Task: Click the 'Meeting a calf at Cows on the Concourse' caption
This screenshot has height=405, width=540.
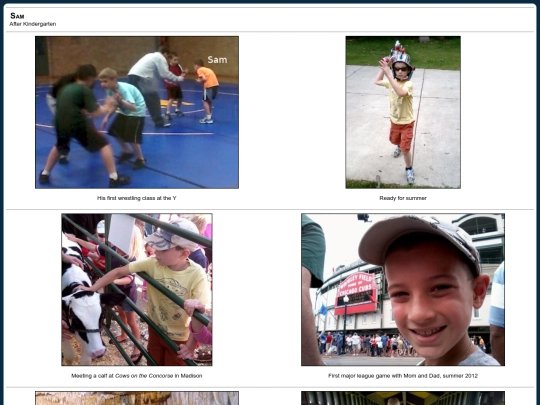Action: [137, 376]
